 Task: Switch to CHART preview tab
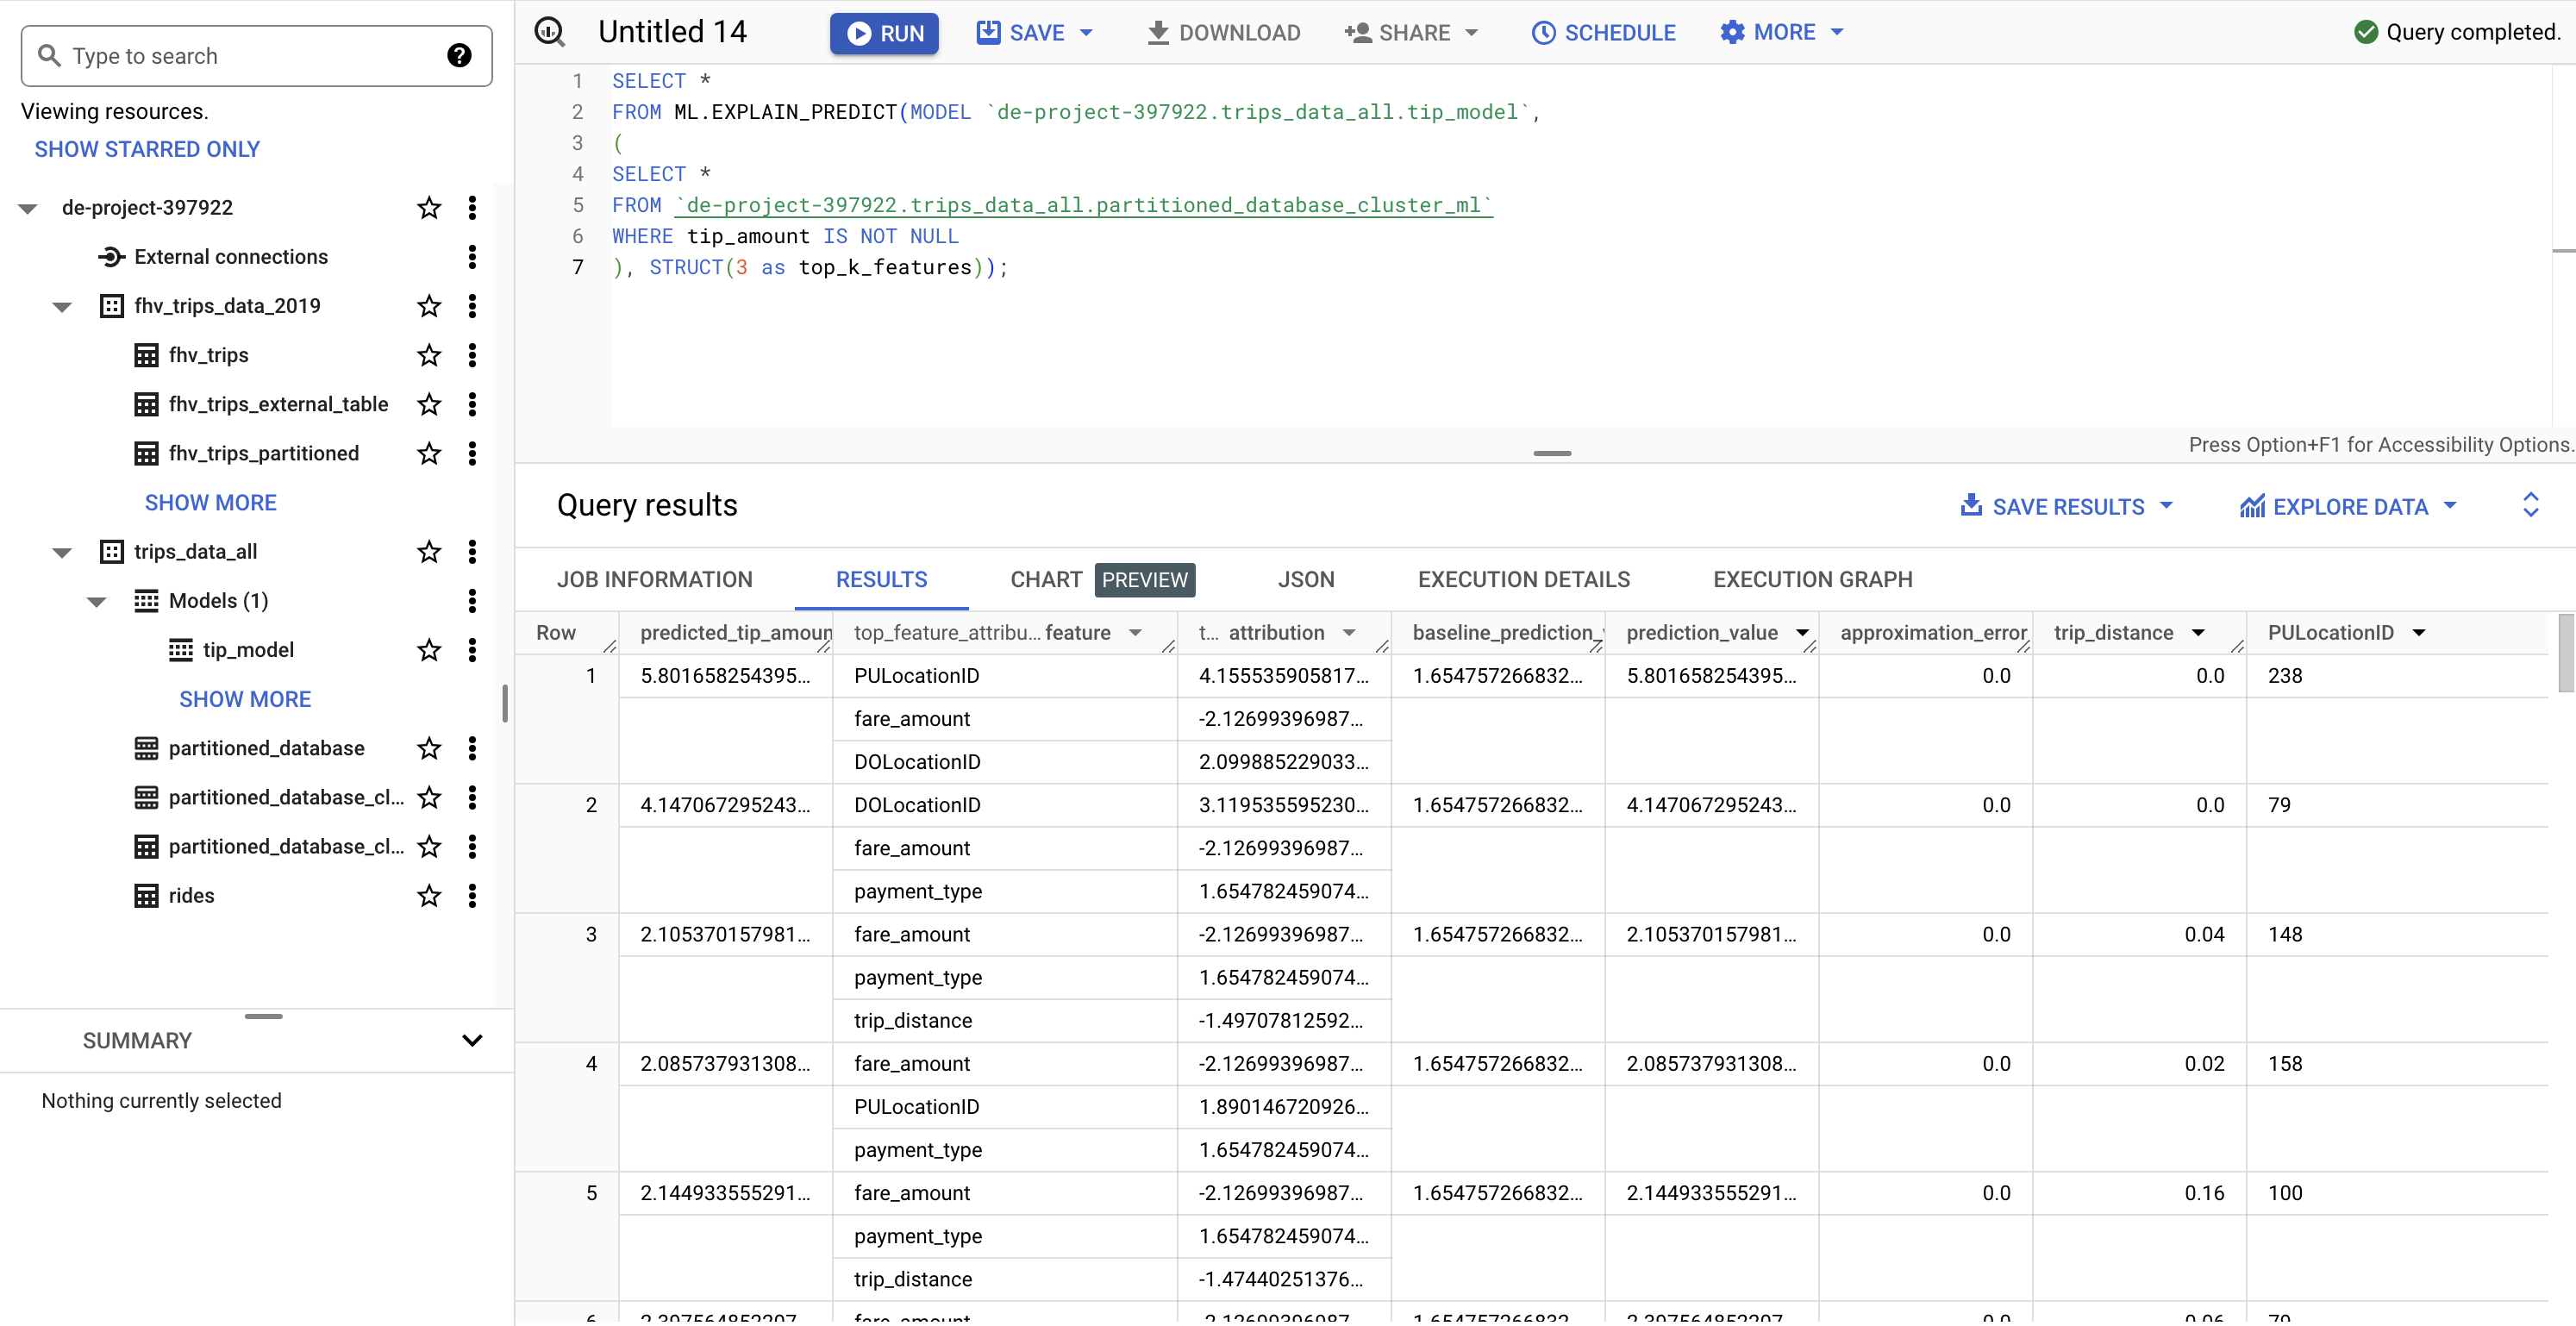(1102, 580)
